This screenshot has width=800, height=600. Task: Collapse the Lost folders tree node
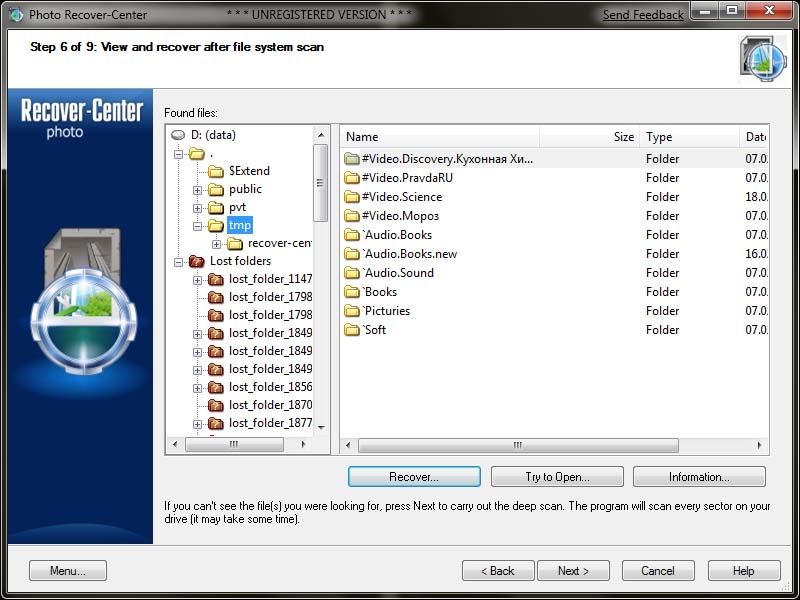179,262
